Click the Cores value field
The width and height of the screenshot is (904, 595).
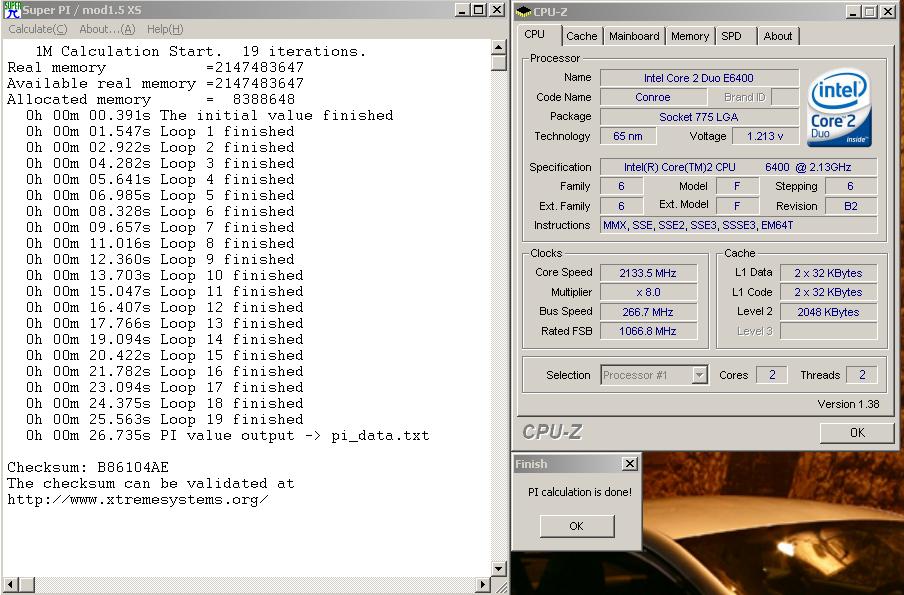click(x=771, y=375)
